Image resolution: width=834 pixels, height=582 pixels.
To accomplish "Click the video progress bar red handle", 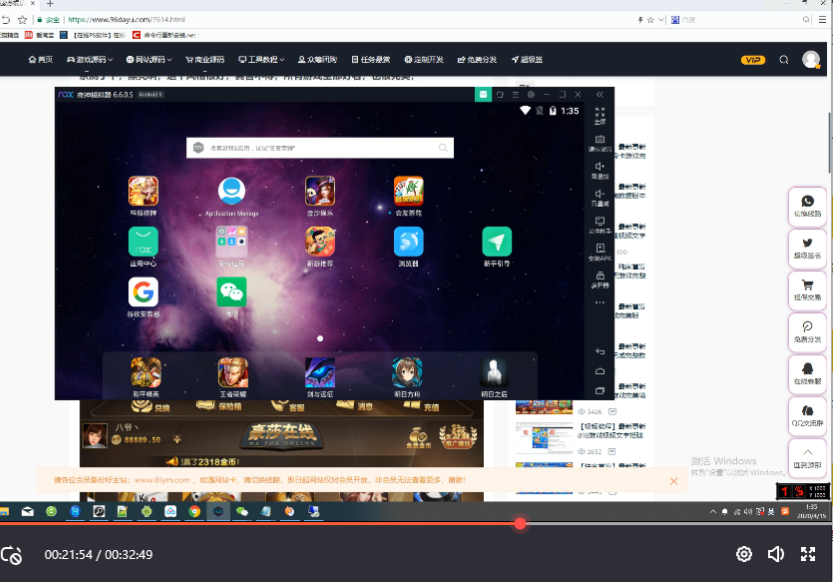I will pyautogui.click(x=520, y=523).
